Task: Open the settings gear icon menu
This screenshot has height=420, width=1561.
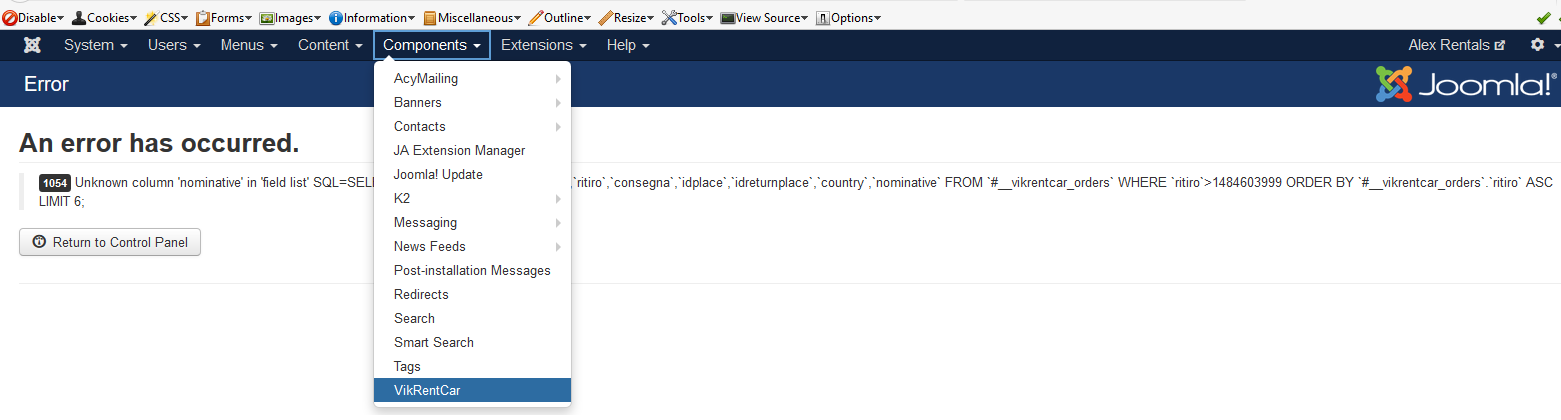Action: [x=1538, y=45]
